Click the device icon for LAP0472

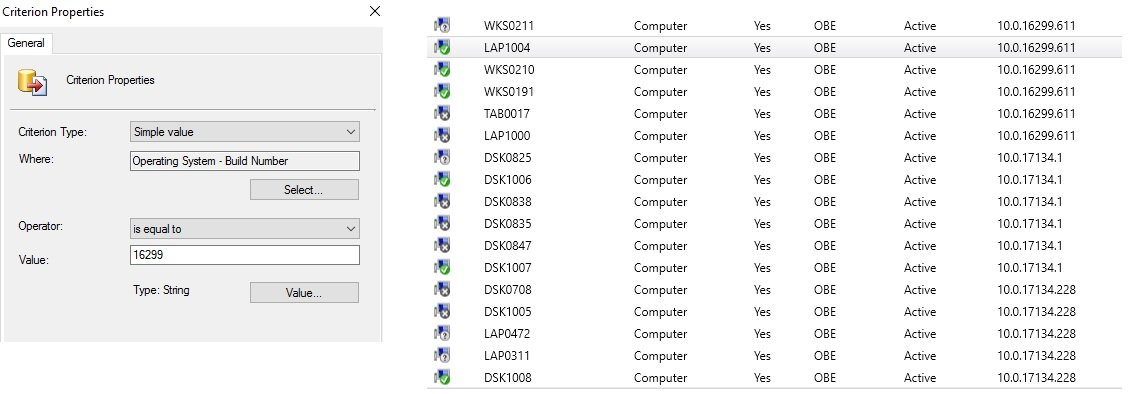[441, 334]
